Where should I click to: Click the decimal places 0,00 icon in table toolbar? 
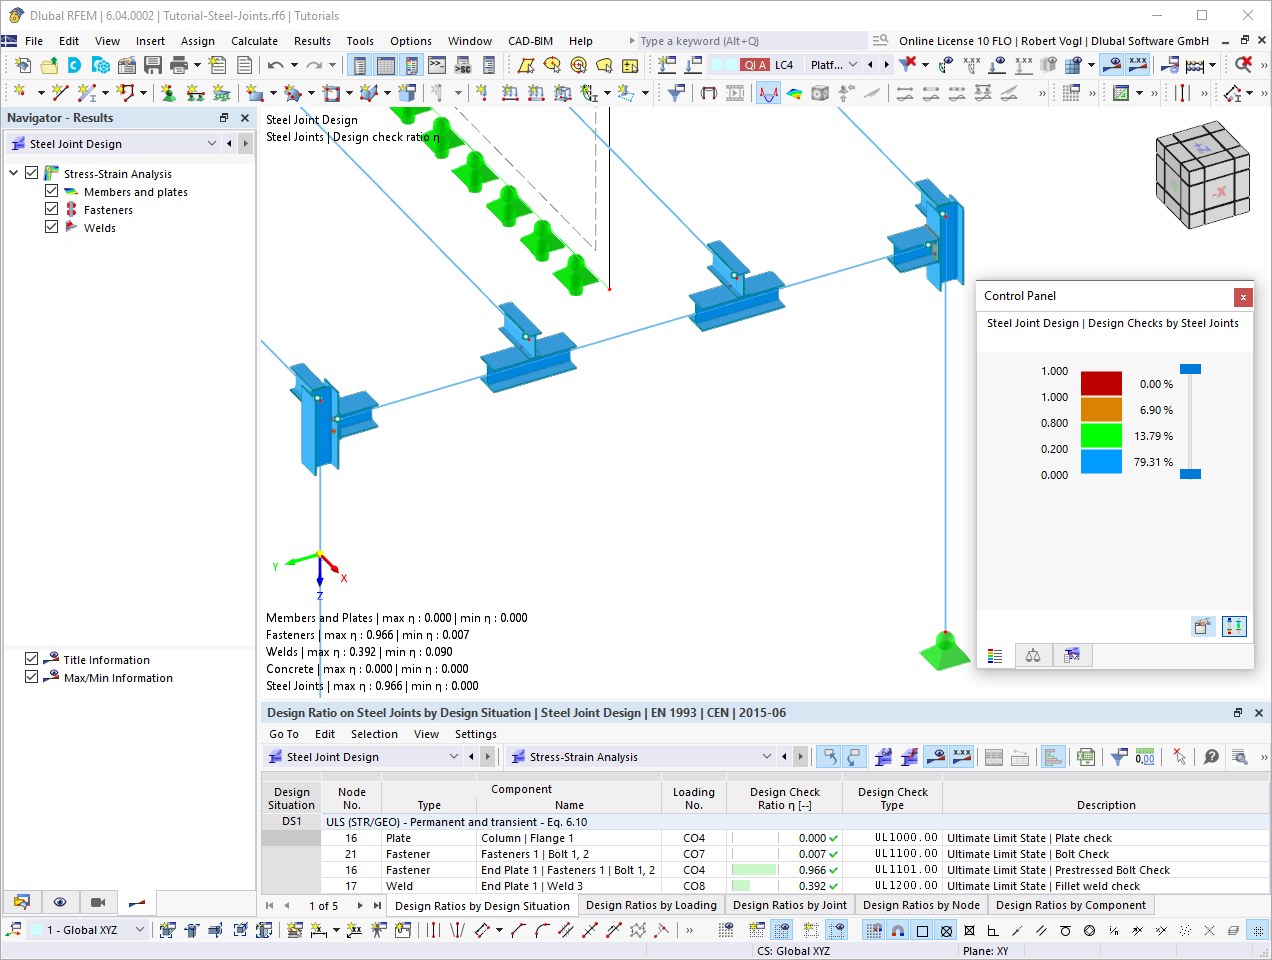point(1145,757)
